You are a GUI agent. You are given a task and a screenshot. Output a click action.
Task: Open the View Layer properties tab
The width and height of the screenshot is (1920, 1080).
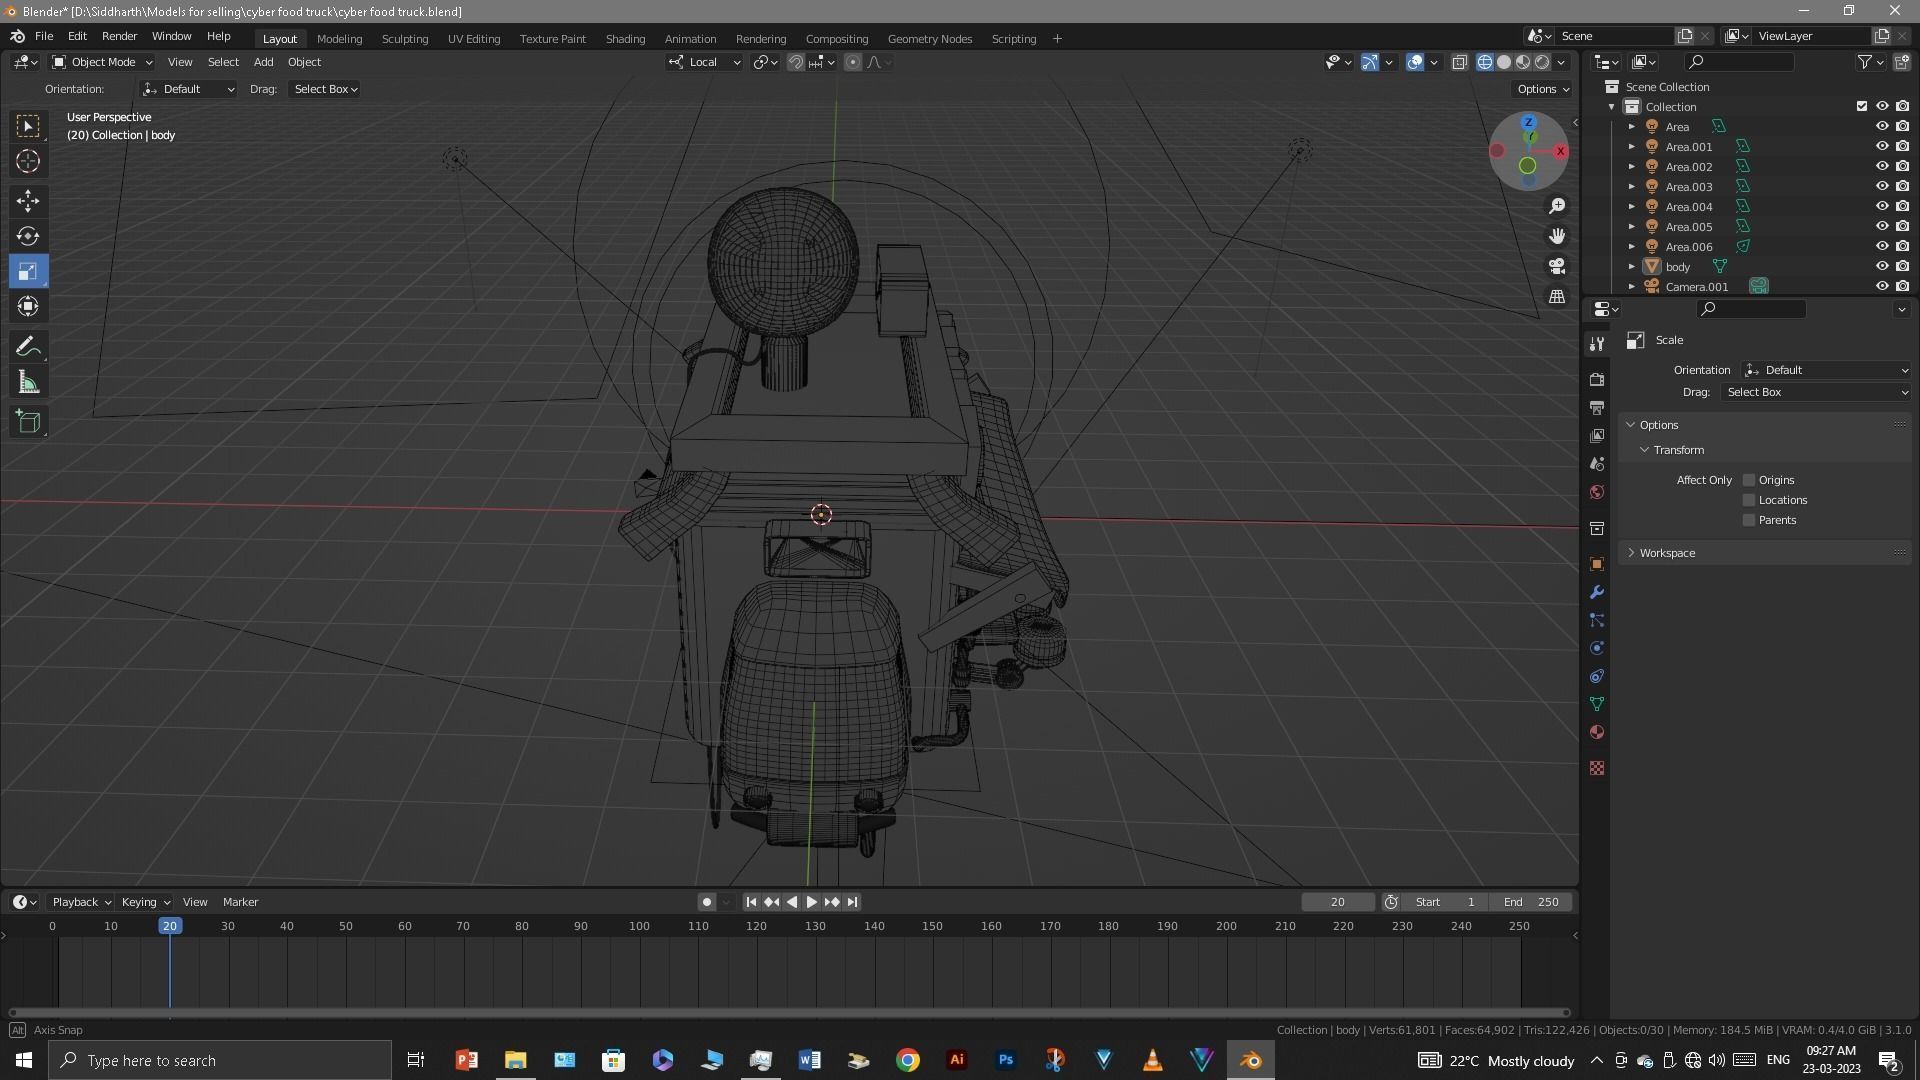click(1597, 436)
